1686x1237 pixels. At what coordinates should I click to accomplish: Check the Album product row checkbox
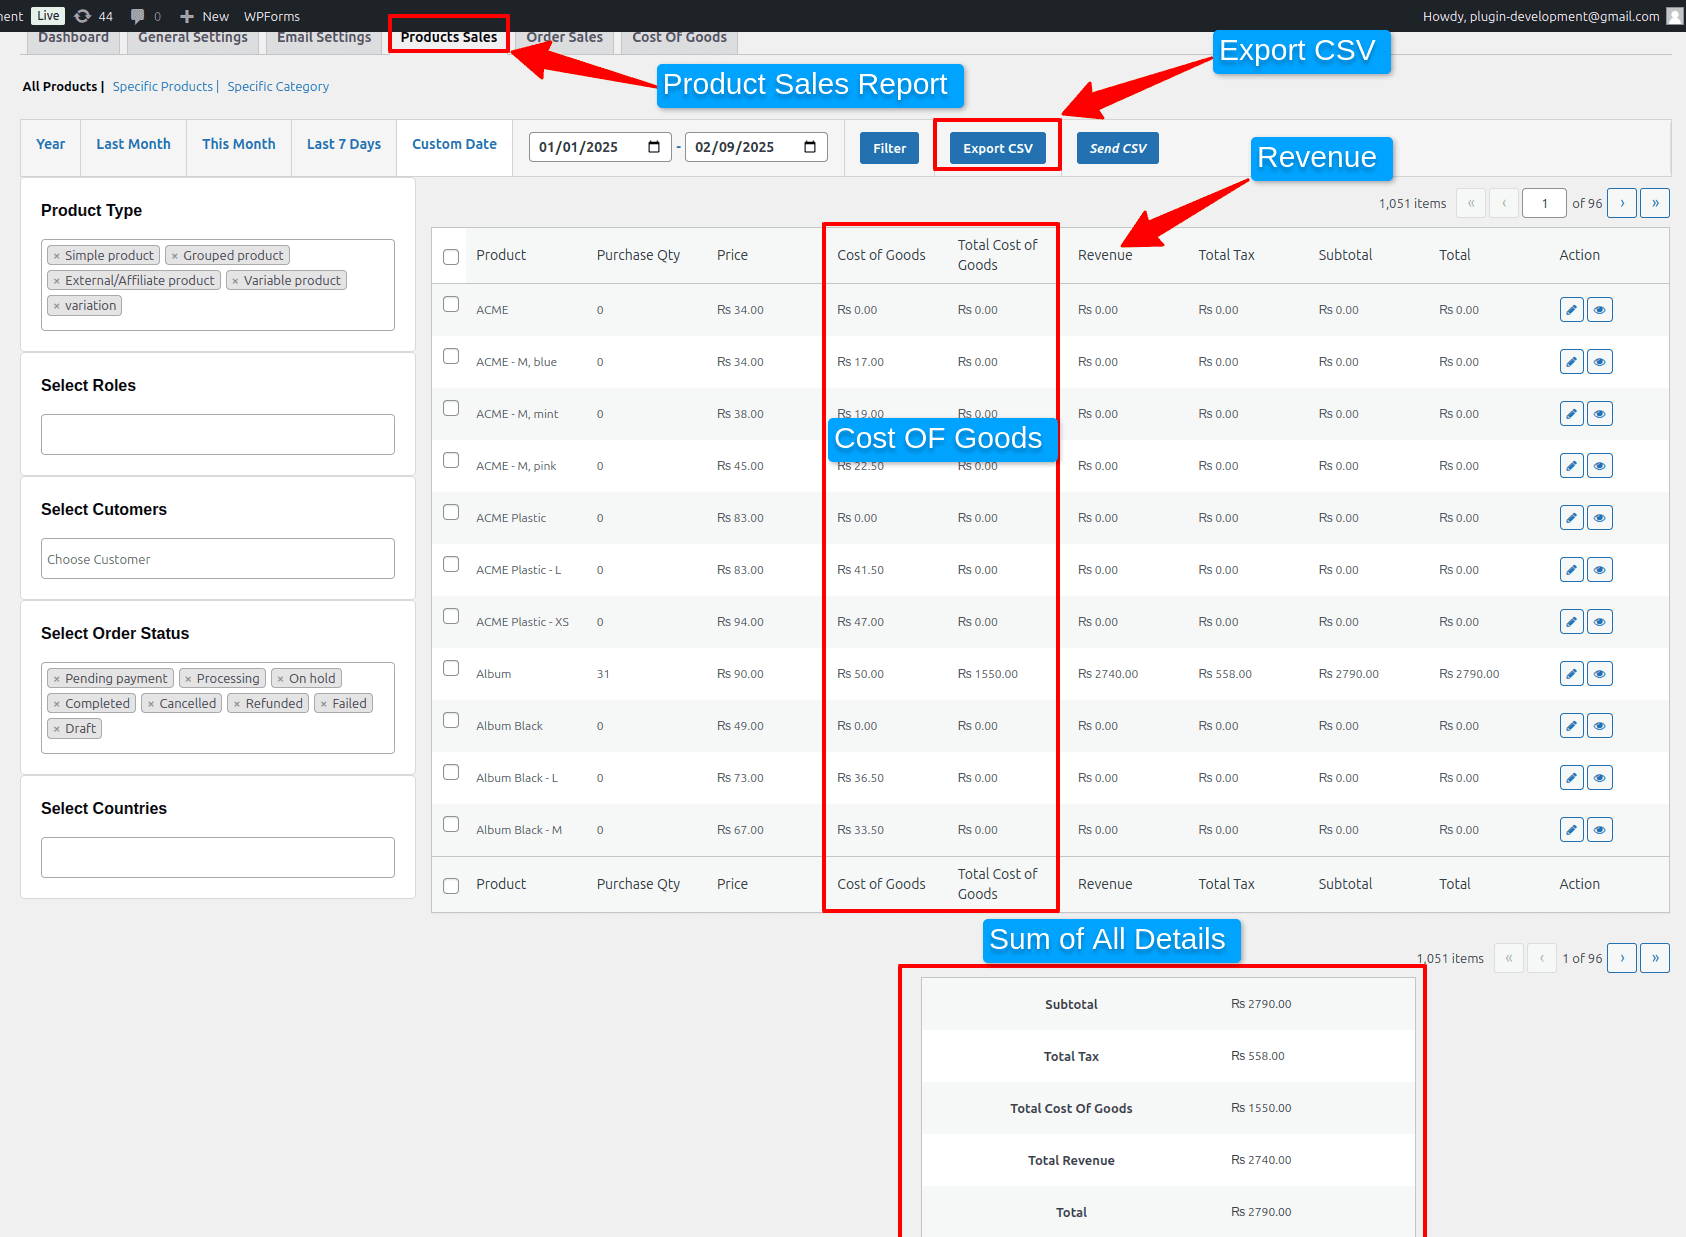(x=451, y=668)
